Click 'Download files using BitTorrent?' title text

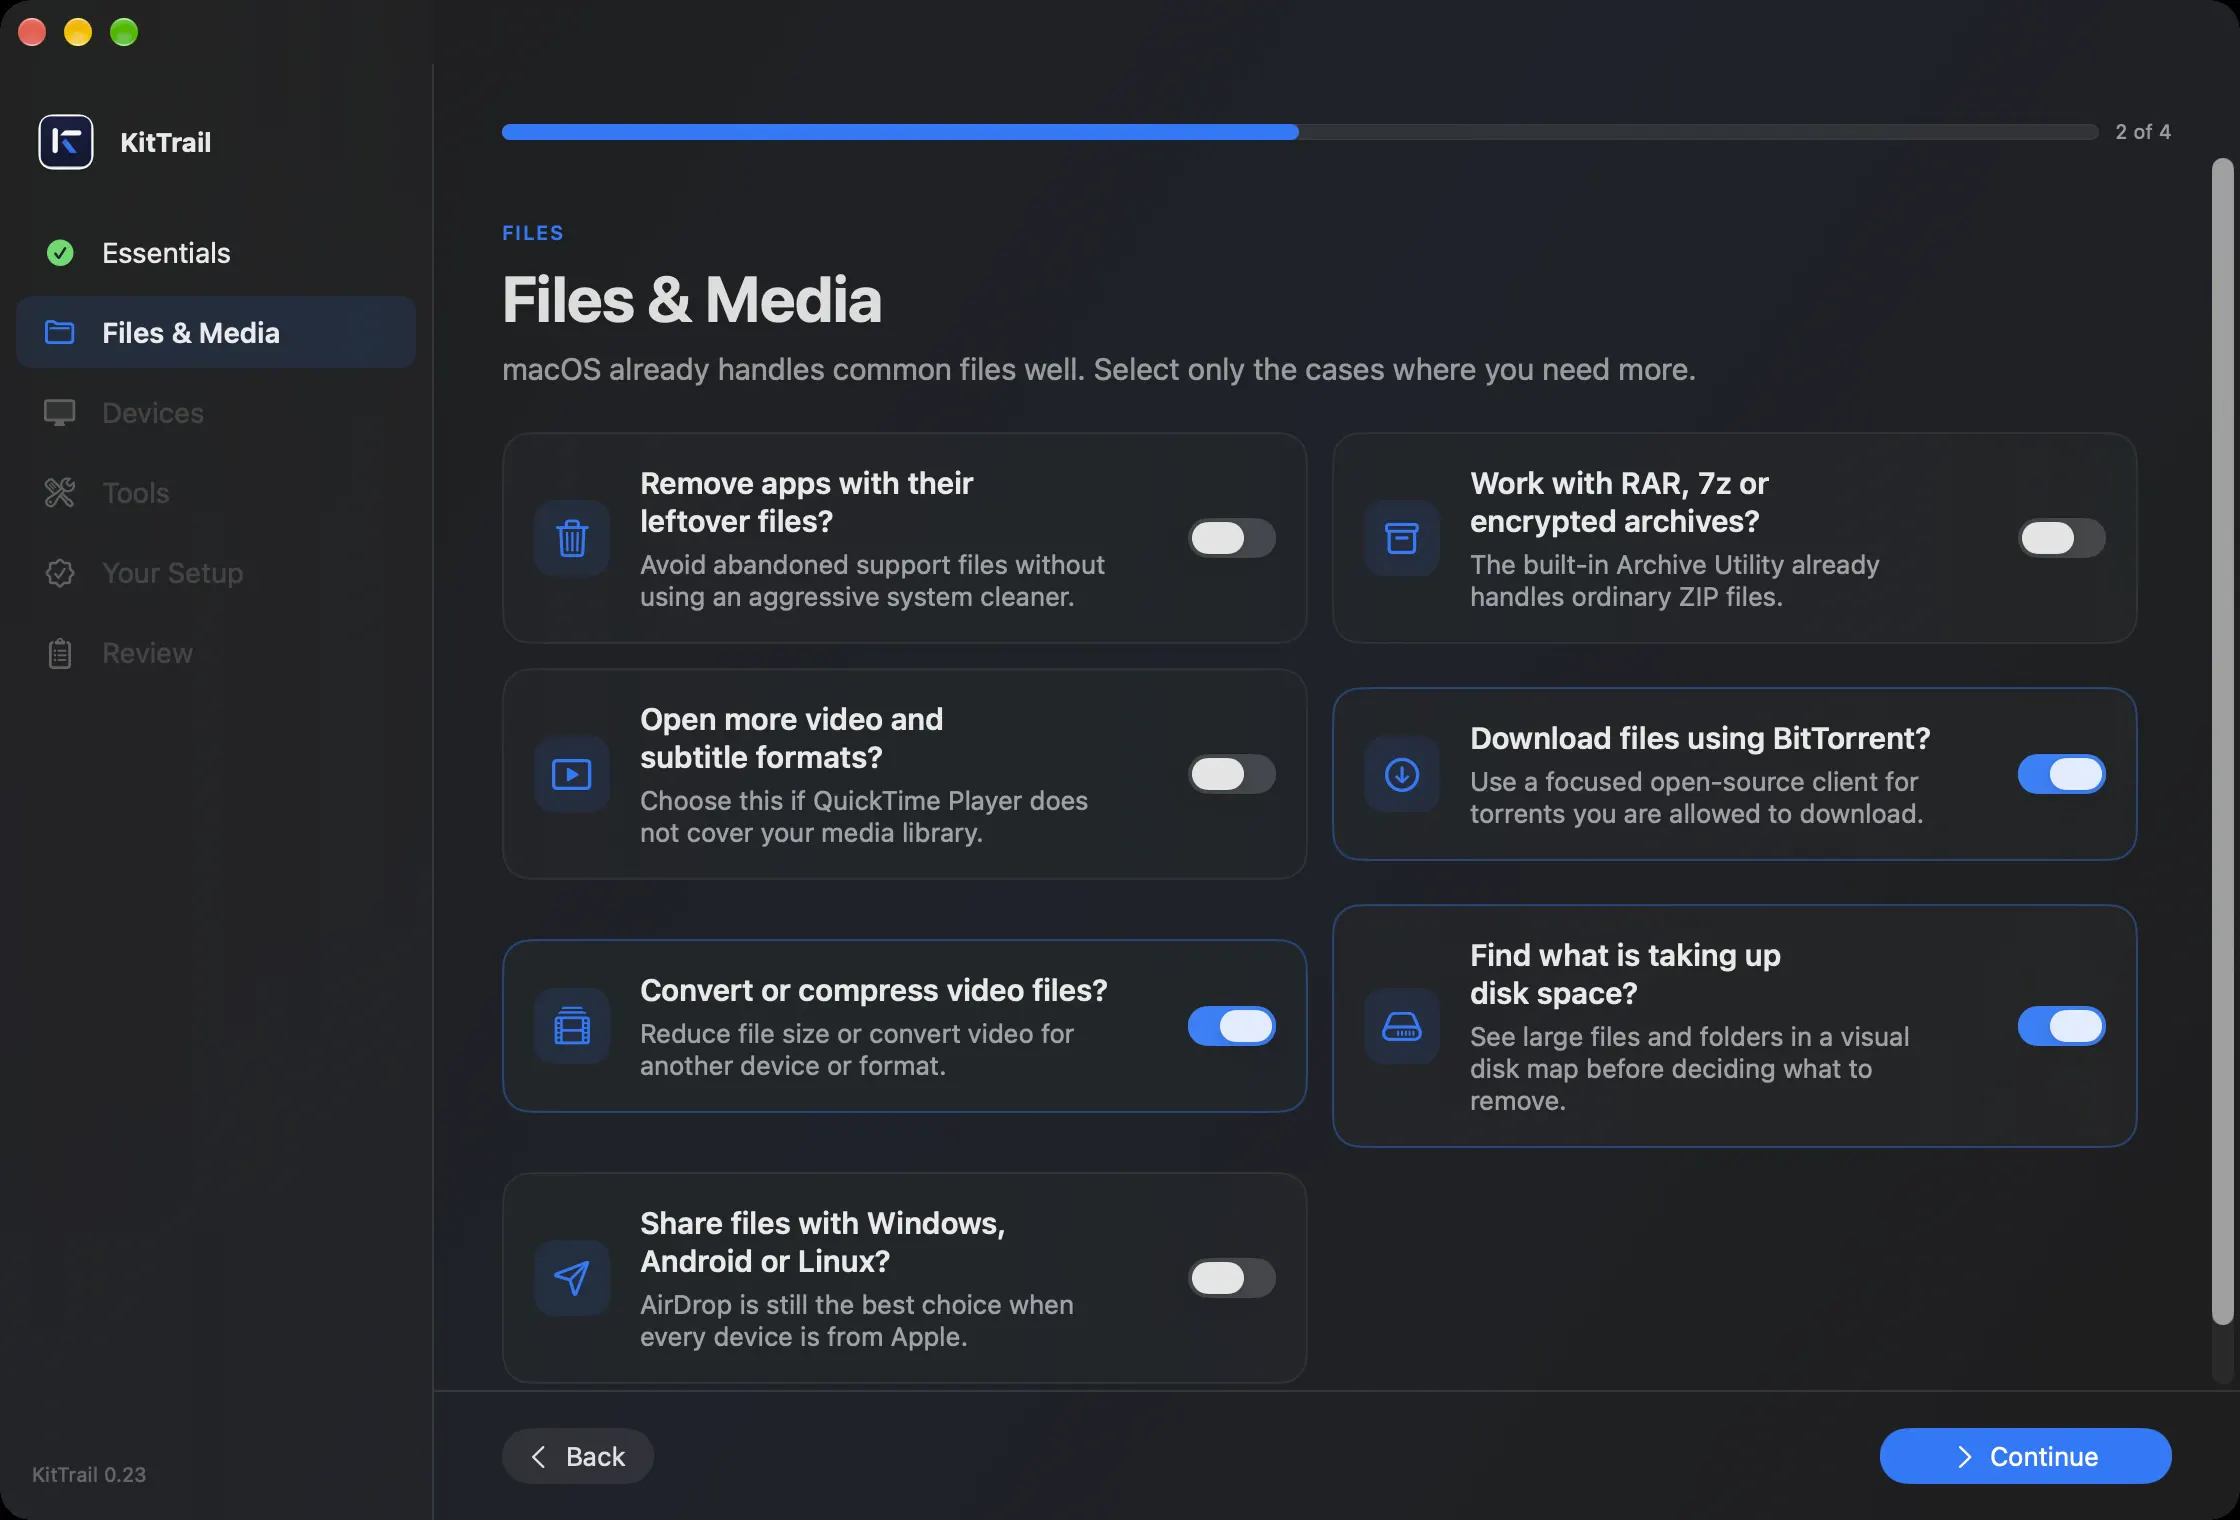1700,738
